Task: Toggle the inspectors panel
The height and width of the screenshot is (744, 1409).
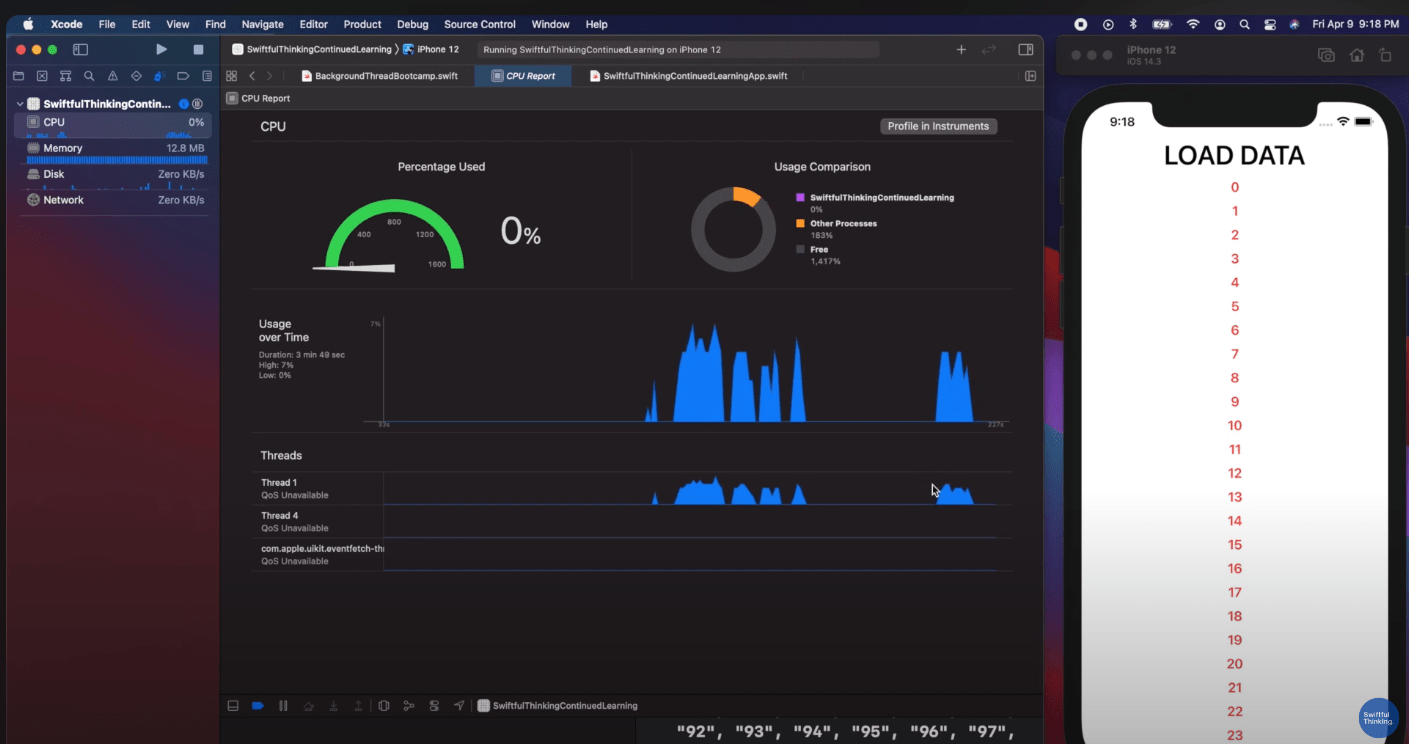Action: (1025, 49)
